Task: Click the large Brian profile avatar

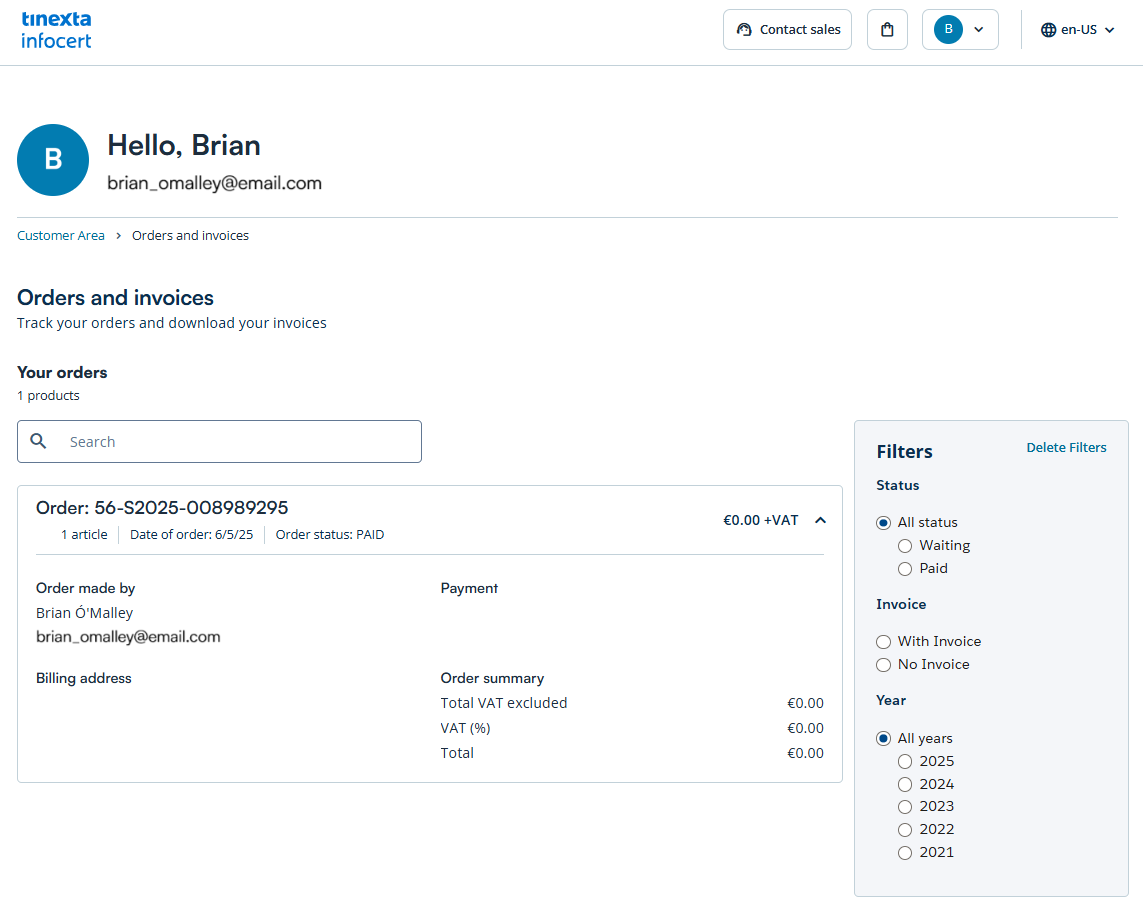Action: (x=53, y=160)
